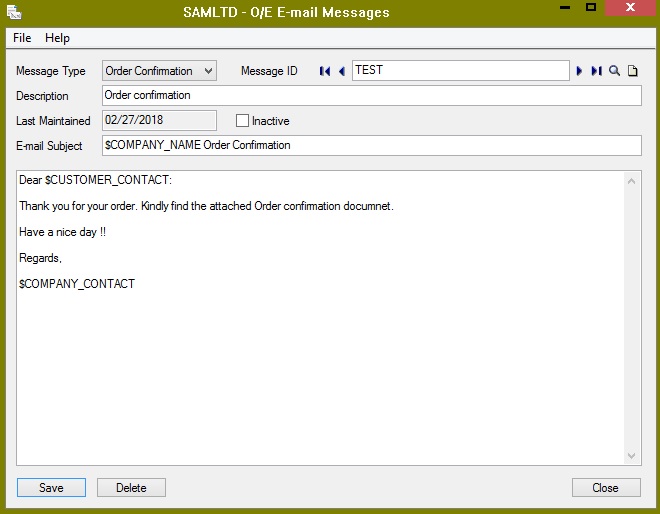Go to last Message ID record

pyautogui.click(x=596, y=71)
